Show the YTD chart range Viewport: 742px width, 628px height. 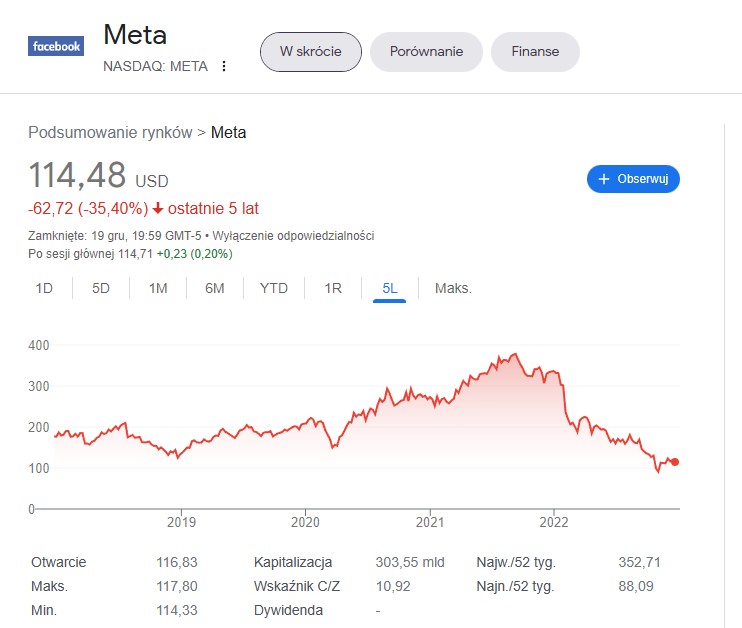[274, 288]
